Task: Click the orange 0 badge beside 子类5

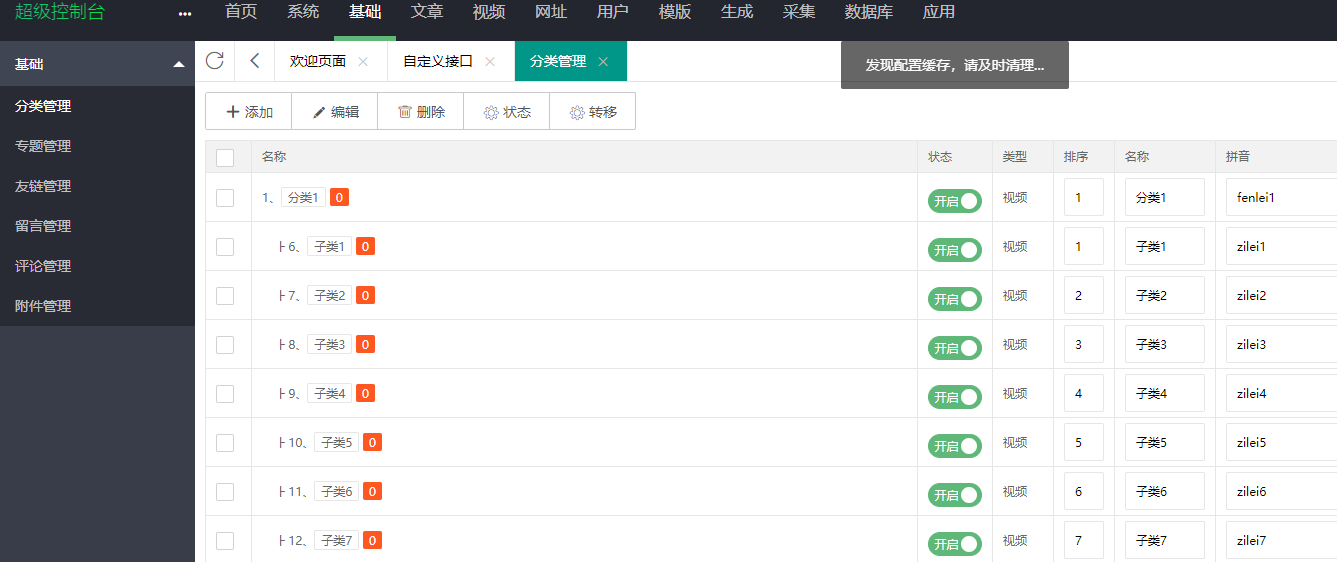Action: 372,442
